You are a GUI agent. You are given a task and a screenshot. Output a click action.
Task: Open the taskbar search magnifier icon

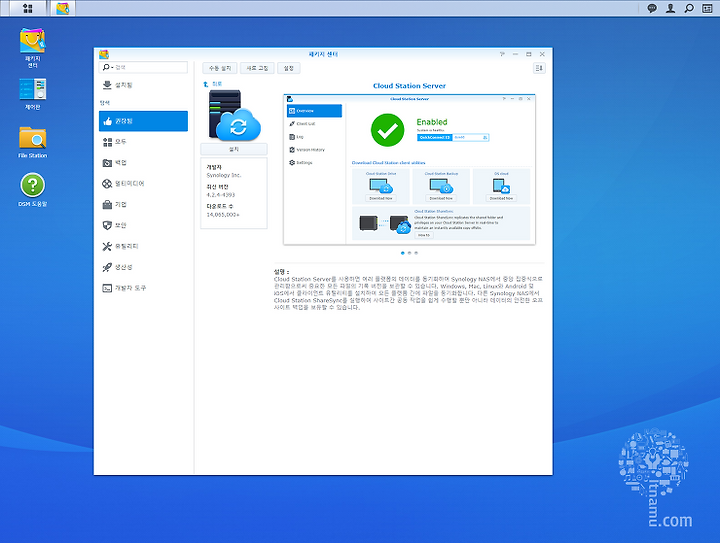tap(689, 8)
